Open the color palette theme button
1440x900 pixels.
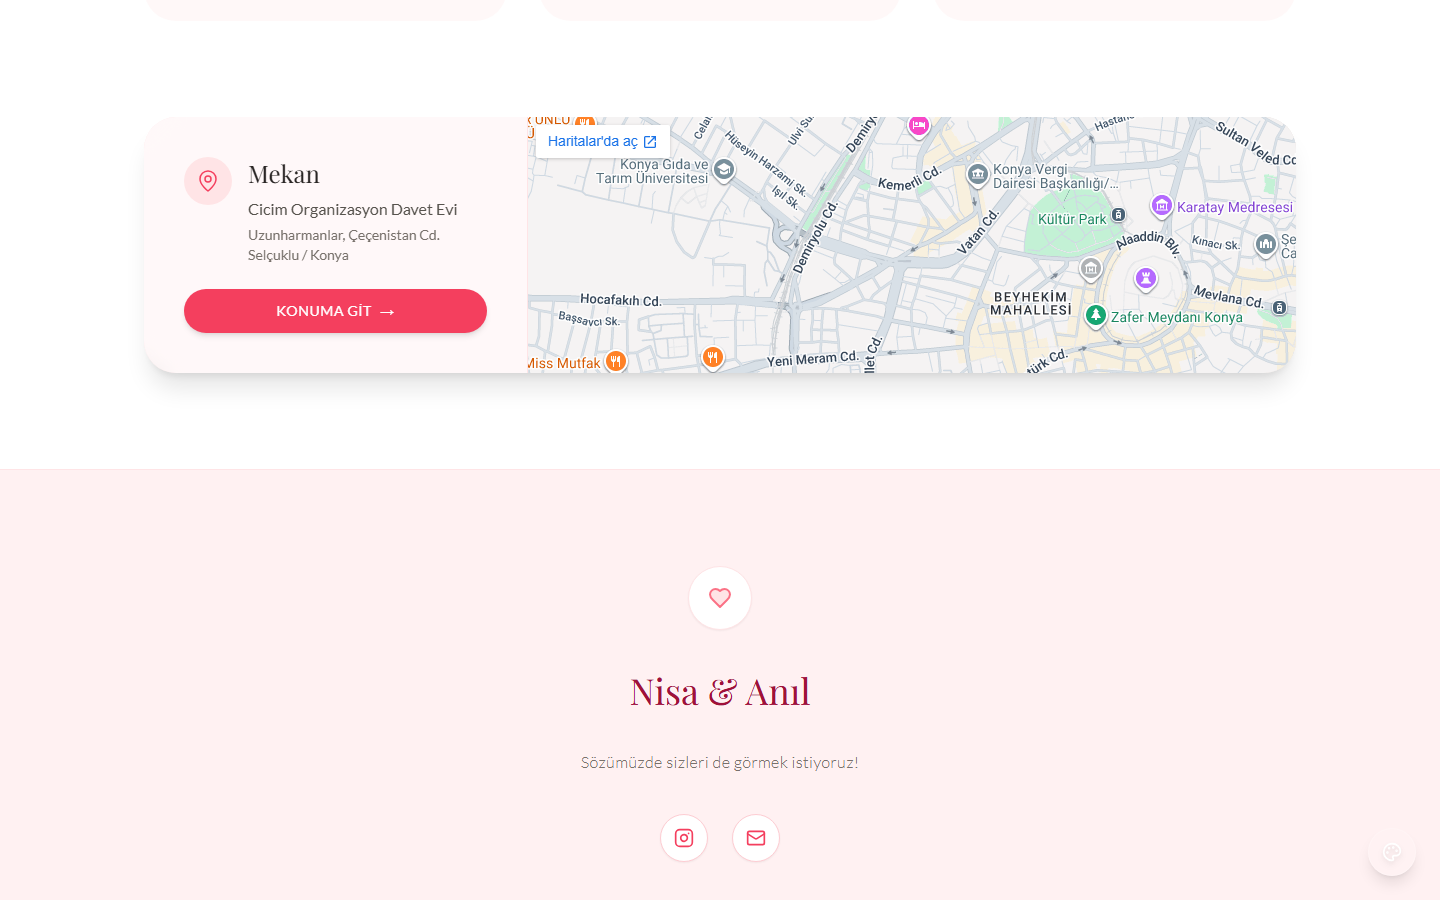point(1392,852)
